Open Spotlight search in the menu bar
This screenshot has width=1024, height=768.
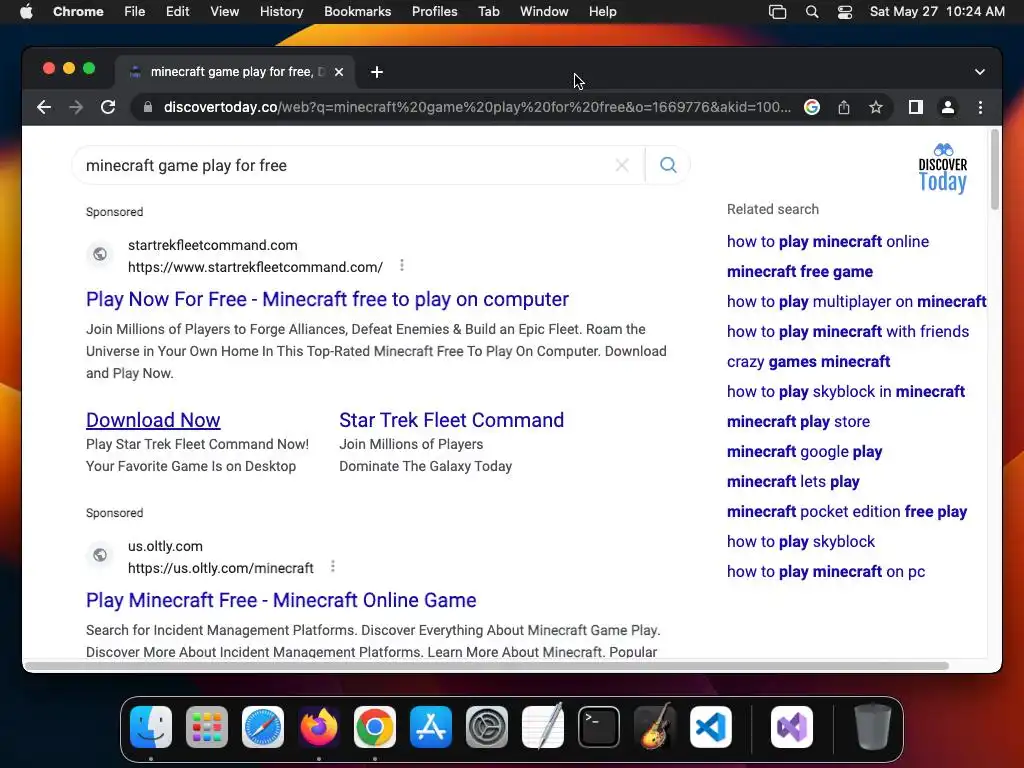812,12
